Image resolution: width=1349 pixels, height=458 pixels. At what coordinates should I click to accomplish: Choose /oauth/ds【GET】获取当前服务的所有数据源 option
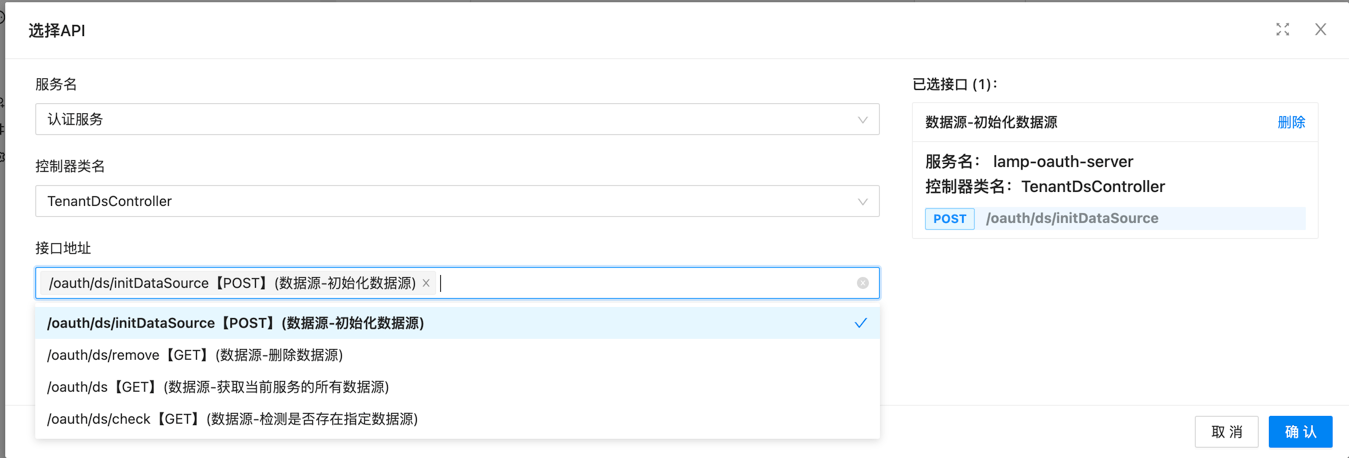click(218, 387)
